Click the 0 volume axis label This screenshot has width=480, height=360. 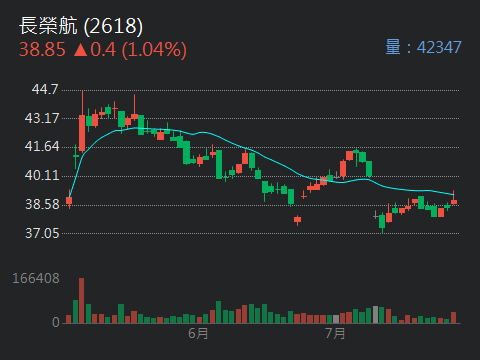coord(56,322)
